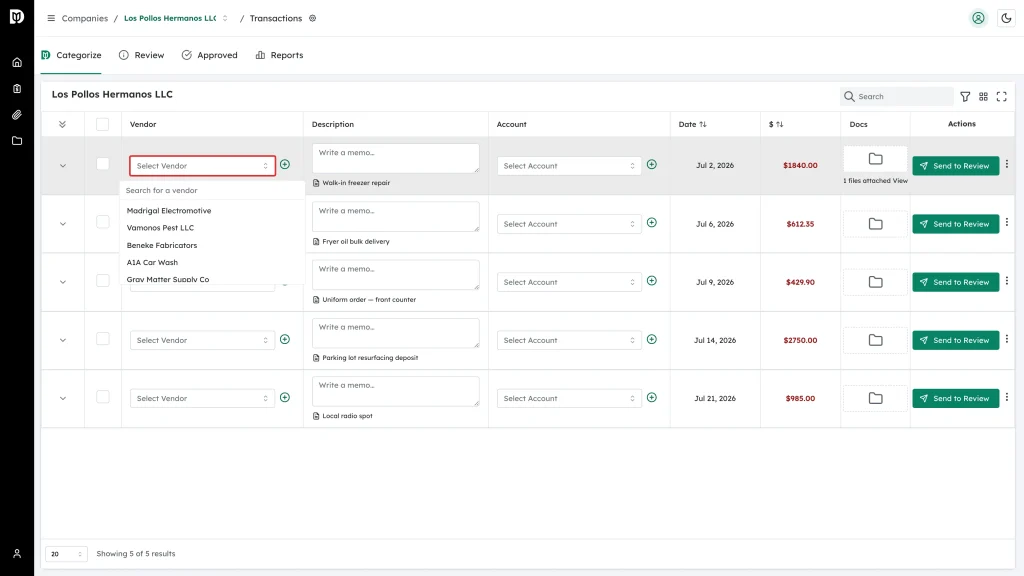
Task: Open docs folder for Local radio spot
Action: 876,398
